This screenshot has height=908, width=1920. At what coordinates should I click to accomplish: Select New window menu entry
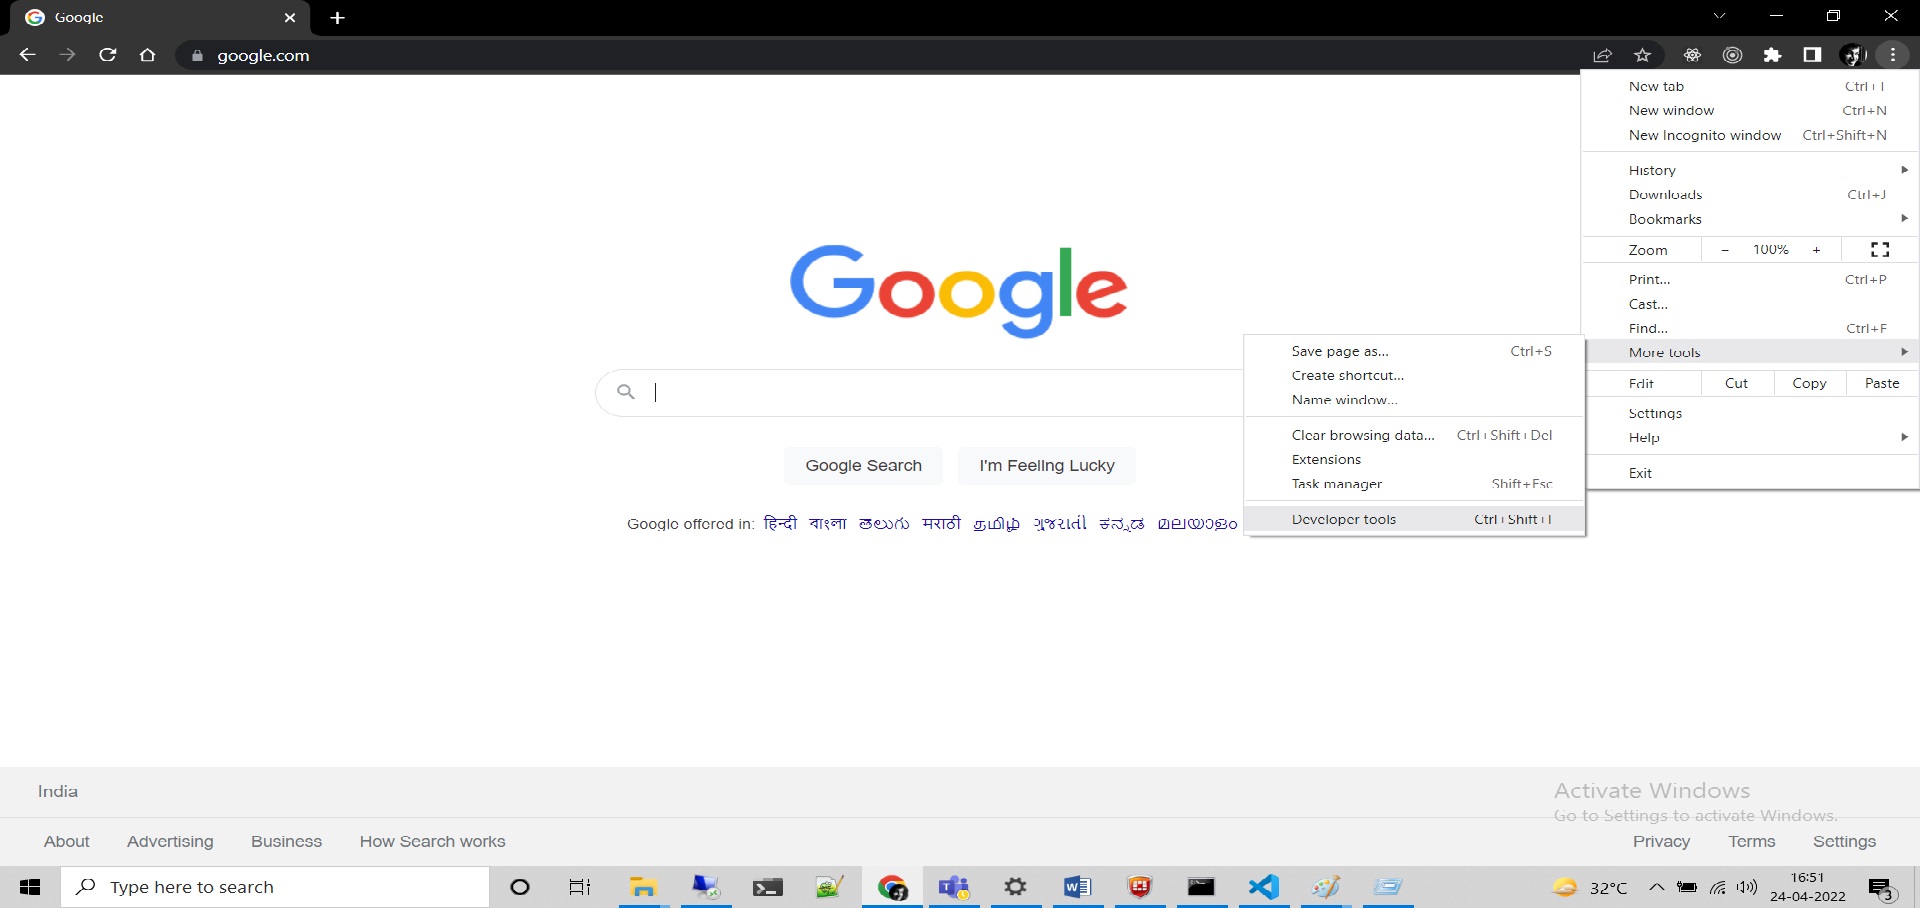pos(1751,110)
